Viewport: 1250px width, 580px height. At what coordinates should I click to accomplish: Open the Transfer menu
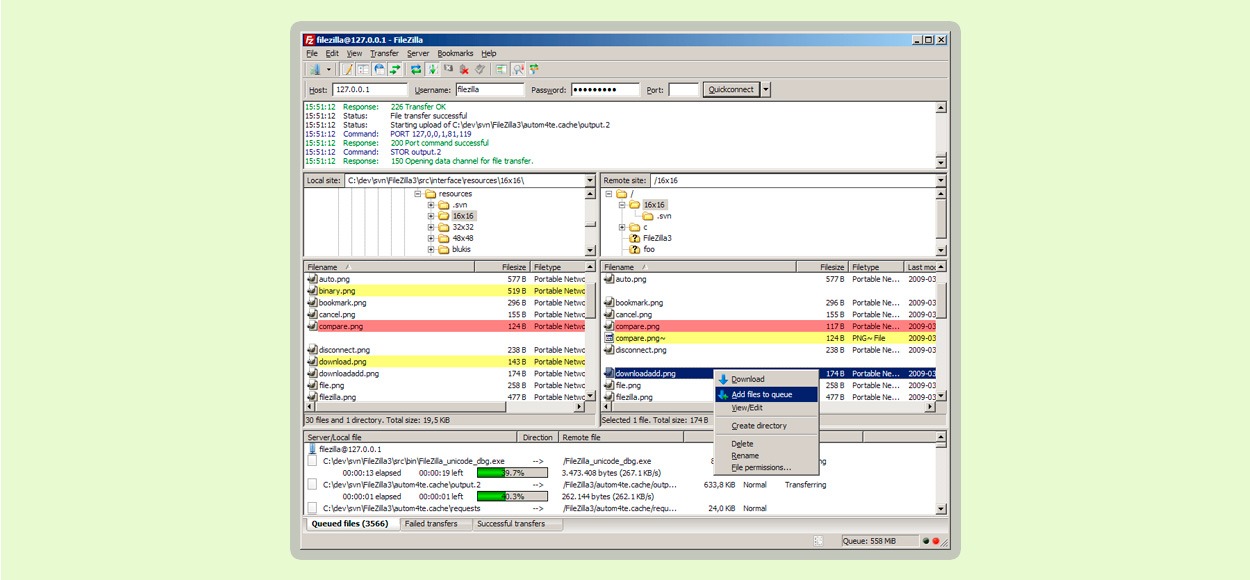(384, 53)
